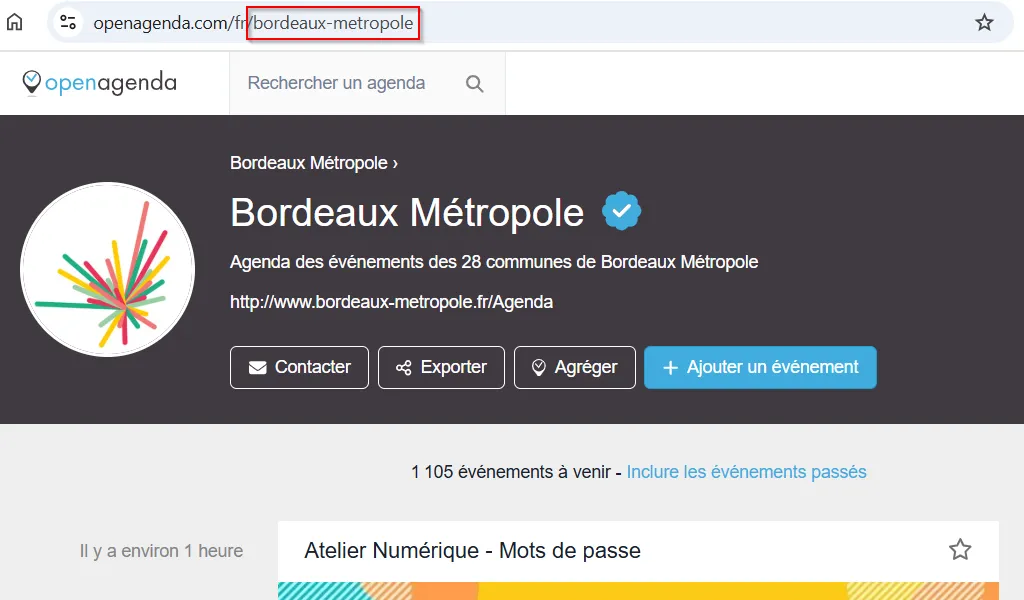Click the Agréger button
The image size is (1024, 600).
pyautogui.click(x=575, y=368)
